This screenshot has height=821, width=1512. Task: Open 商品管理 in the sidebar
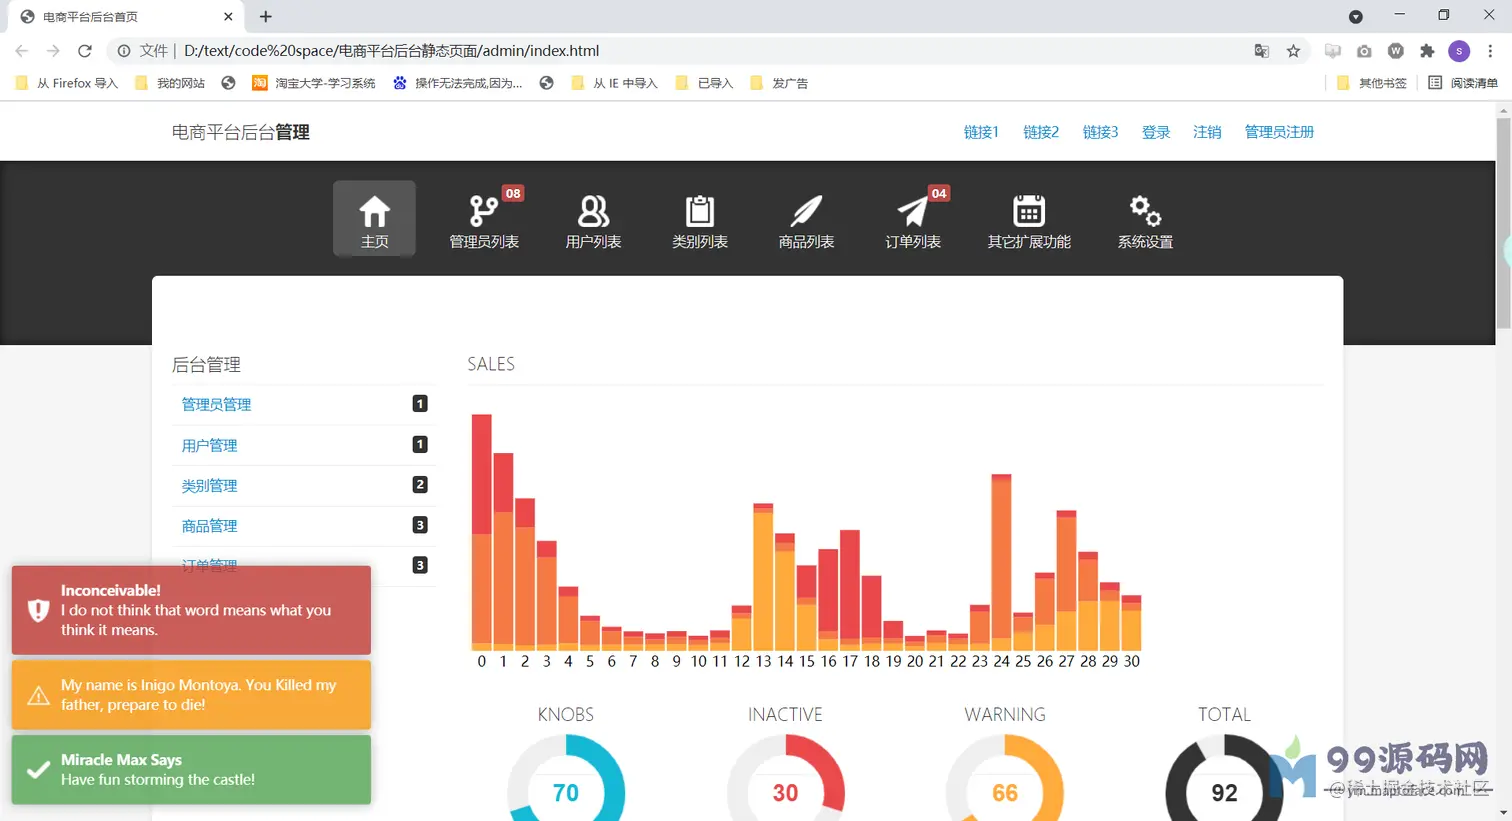(x=209, y=525)
